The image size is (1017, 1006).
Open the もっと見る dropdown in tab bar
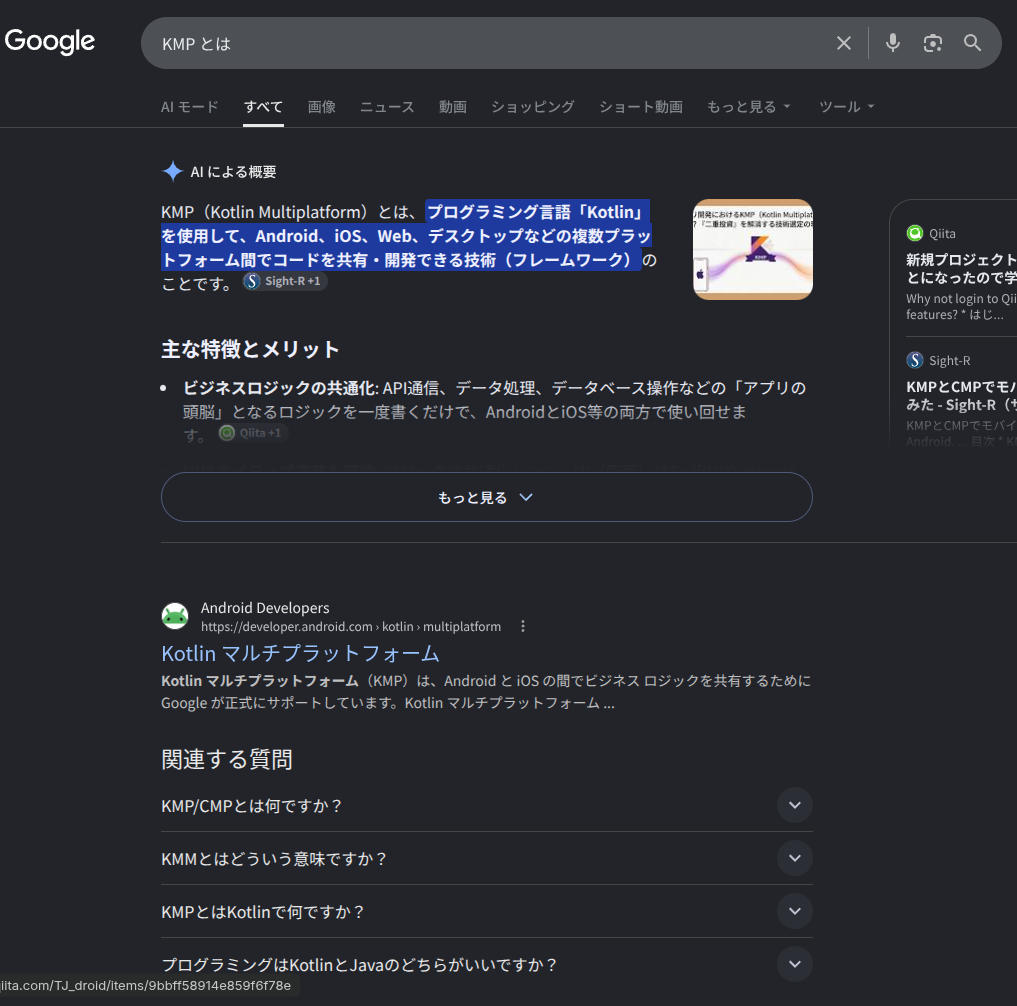pyautogui.click(x=748, y=106)
